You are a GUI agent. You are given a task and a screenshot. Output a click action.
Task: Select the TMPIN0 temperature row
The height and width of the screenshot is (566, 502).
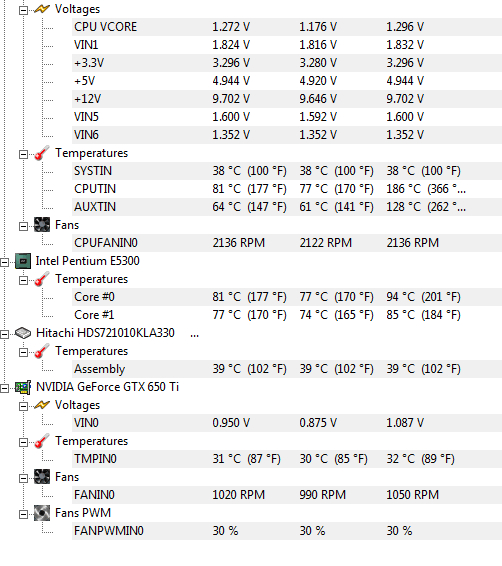tap(287, 459)
